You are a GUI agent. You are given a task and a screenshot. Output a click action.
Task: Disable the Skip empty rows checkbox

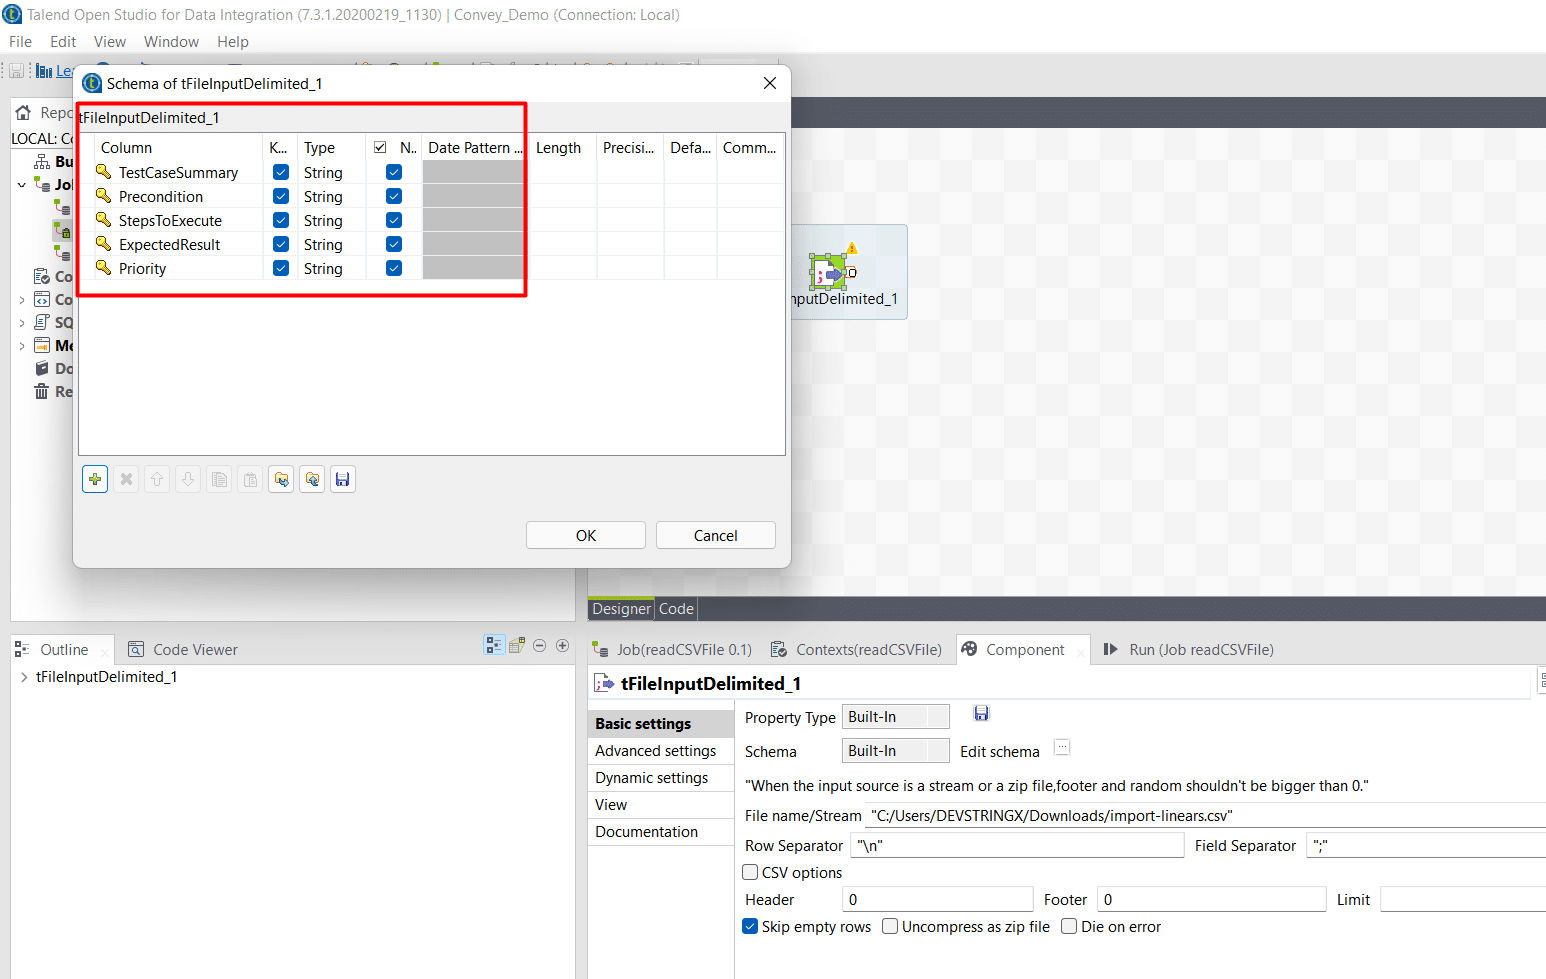pos(750,926)
